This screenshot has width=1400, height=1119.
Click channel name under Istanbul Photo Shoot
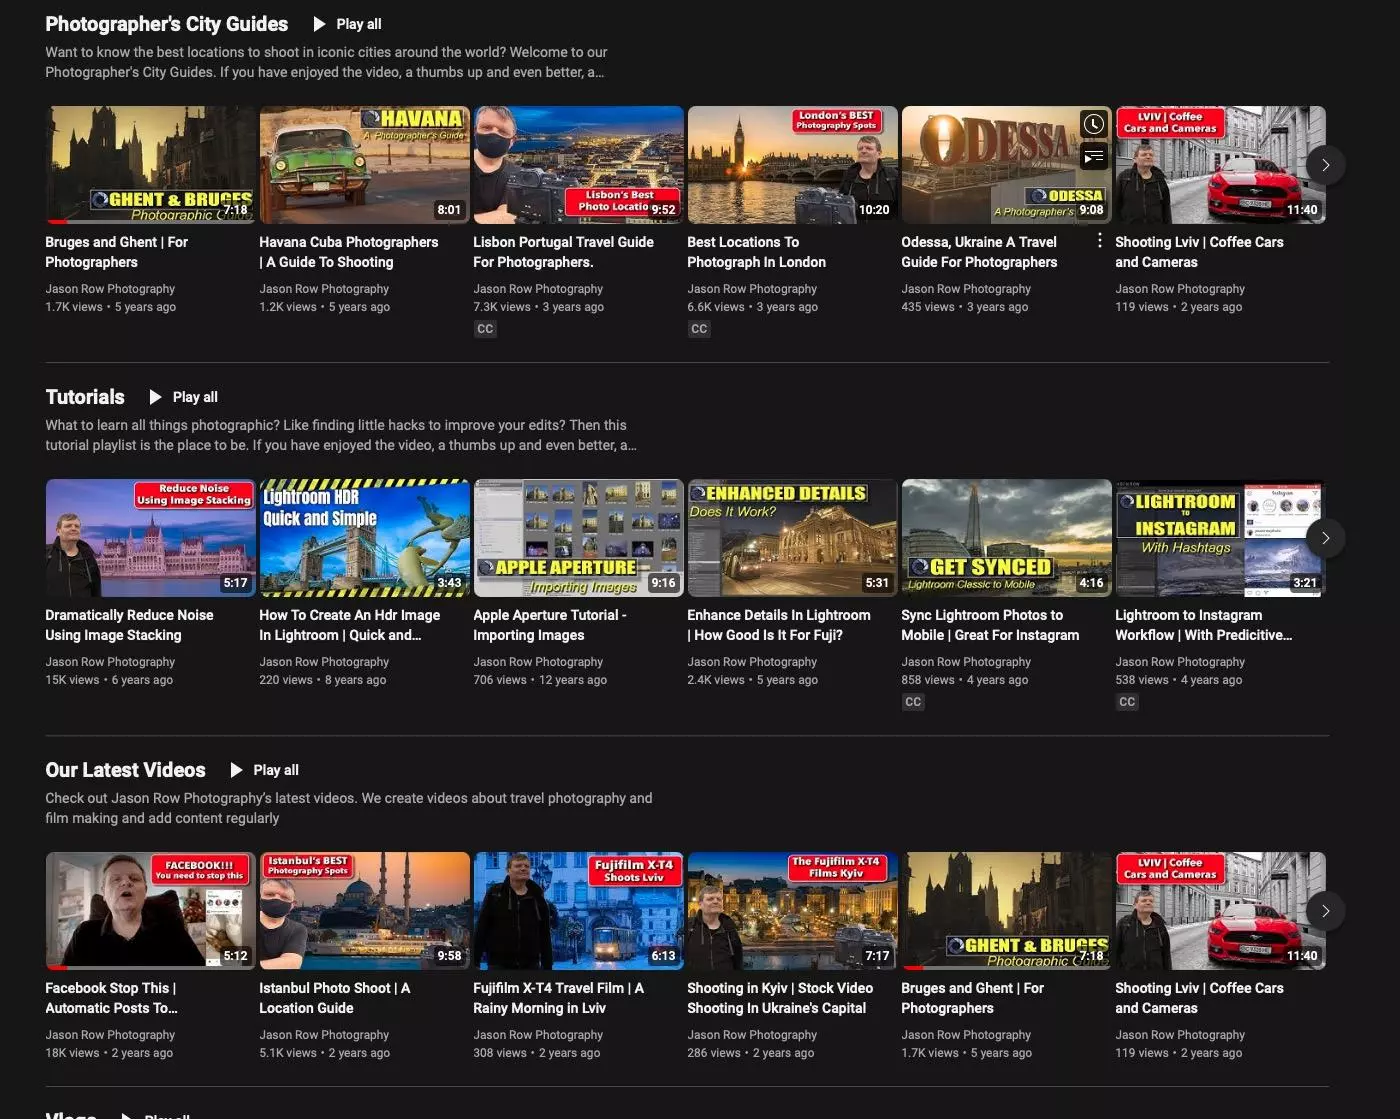(324, 1035)
